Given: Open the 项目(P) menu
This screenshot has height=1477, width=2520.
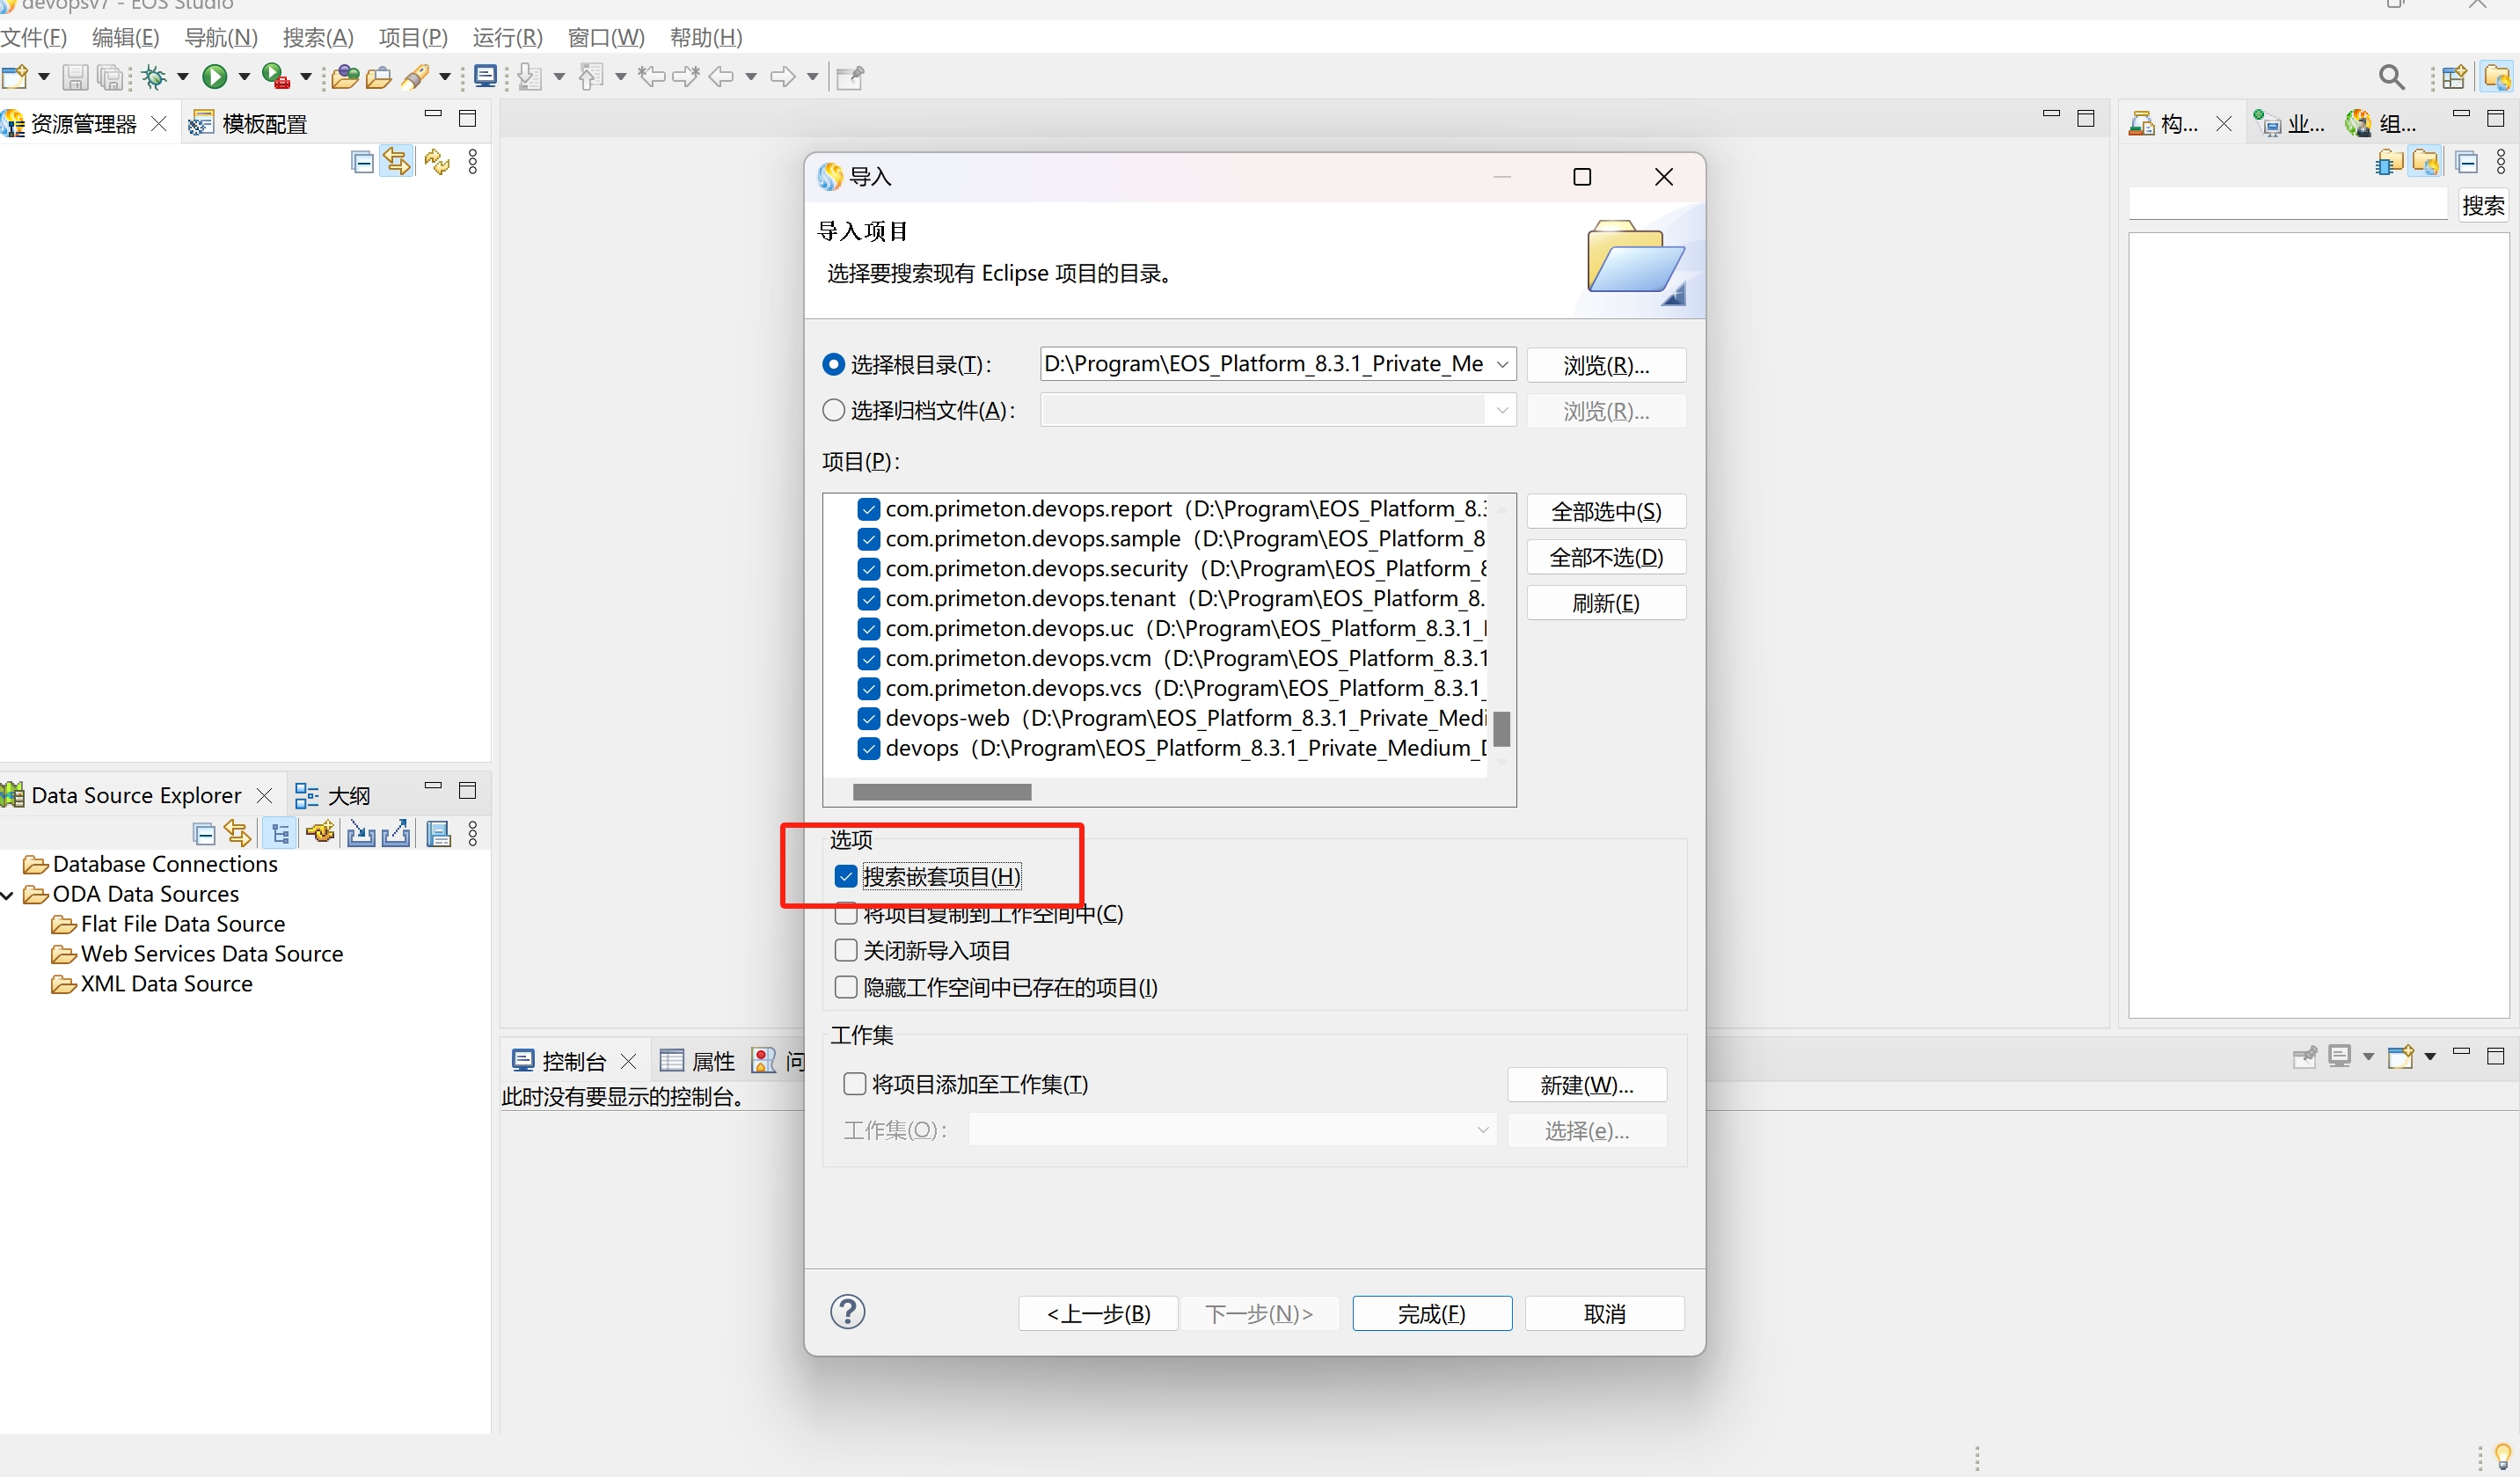Looking at the screenshot, I should pos(412,37).
